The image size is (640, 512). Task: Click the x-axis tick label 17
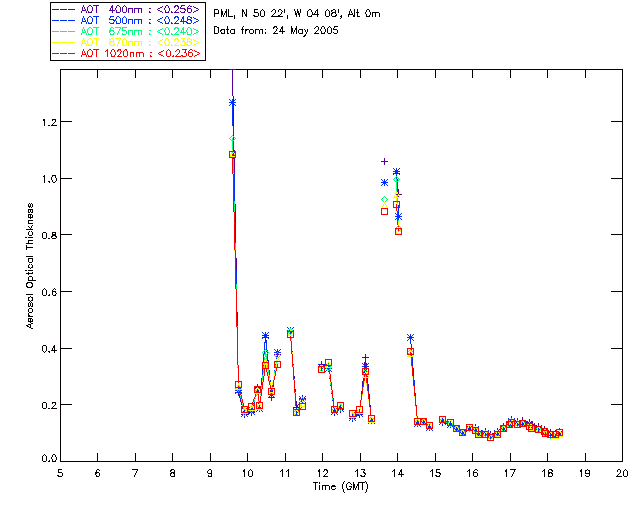click(510, 473)
